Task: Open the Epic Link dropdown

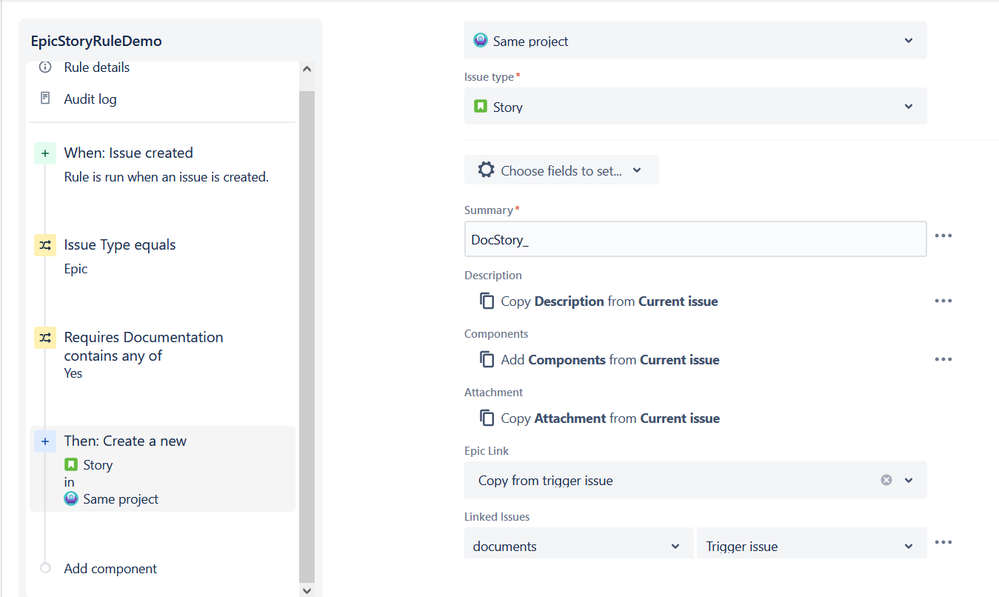Action: click(695, 480)
